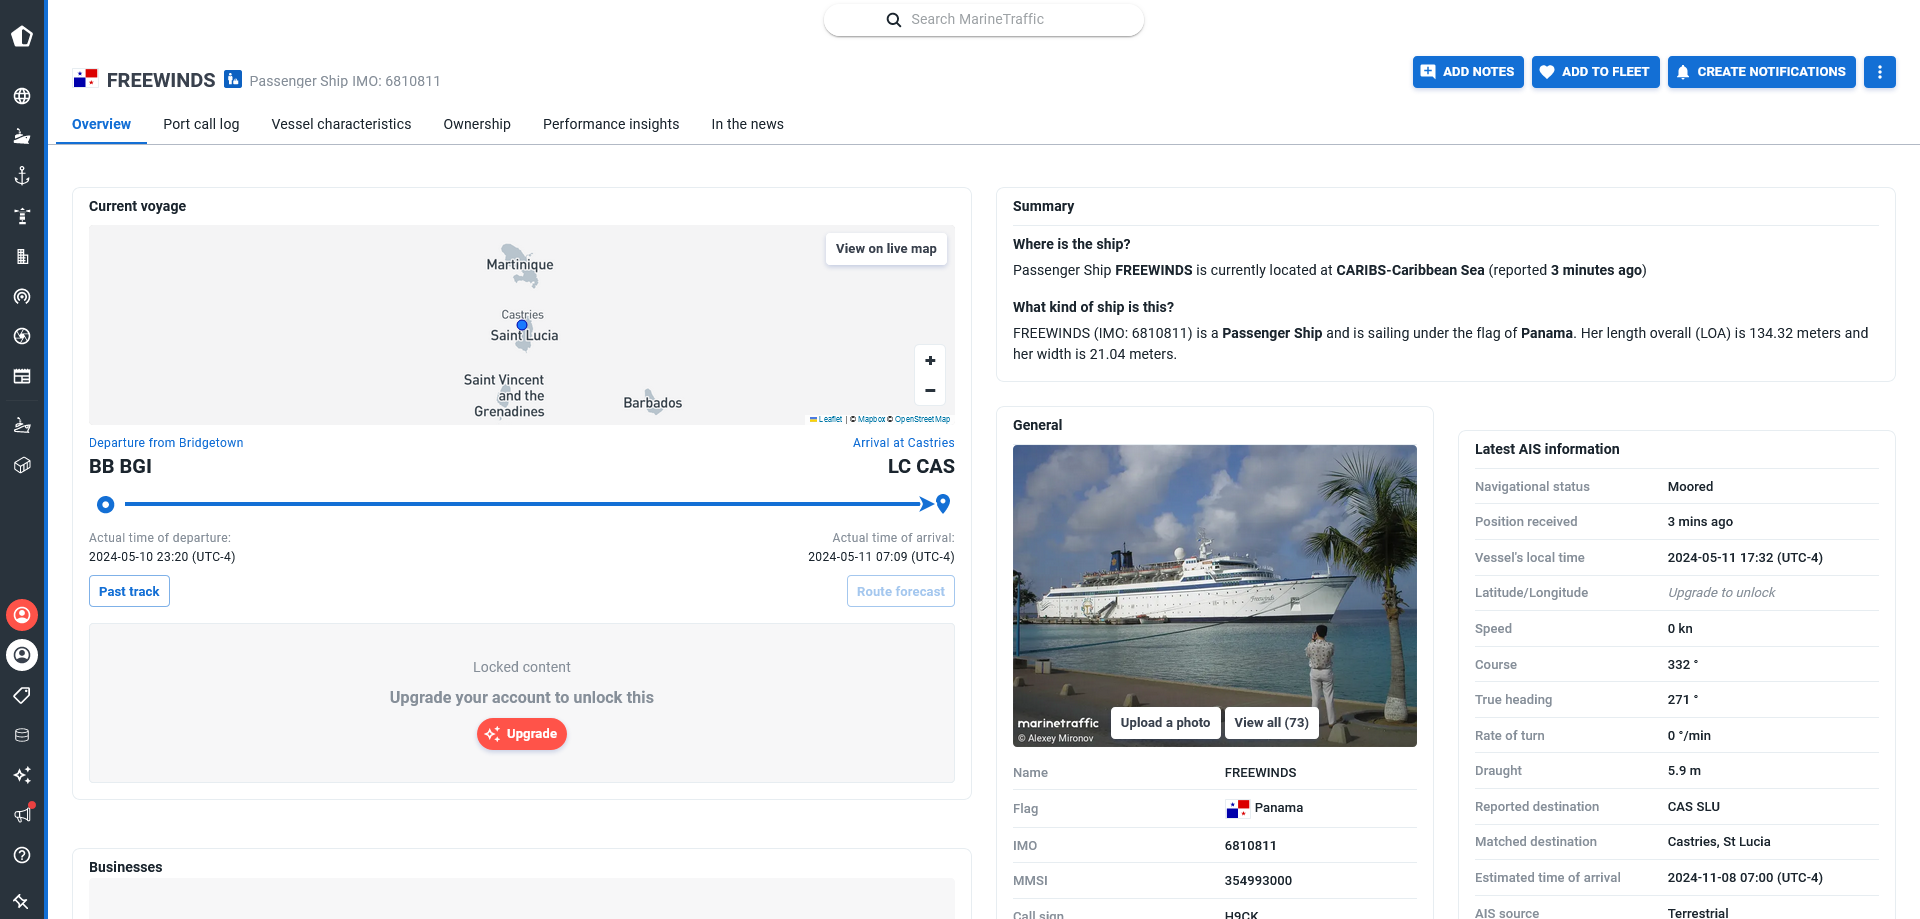The height and width of the screenshot is (919, 1920).
Task: Click the Upgrade to unlock link
Action: 1721,593
